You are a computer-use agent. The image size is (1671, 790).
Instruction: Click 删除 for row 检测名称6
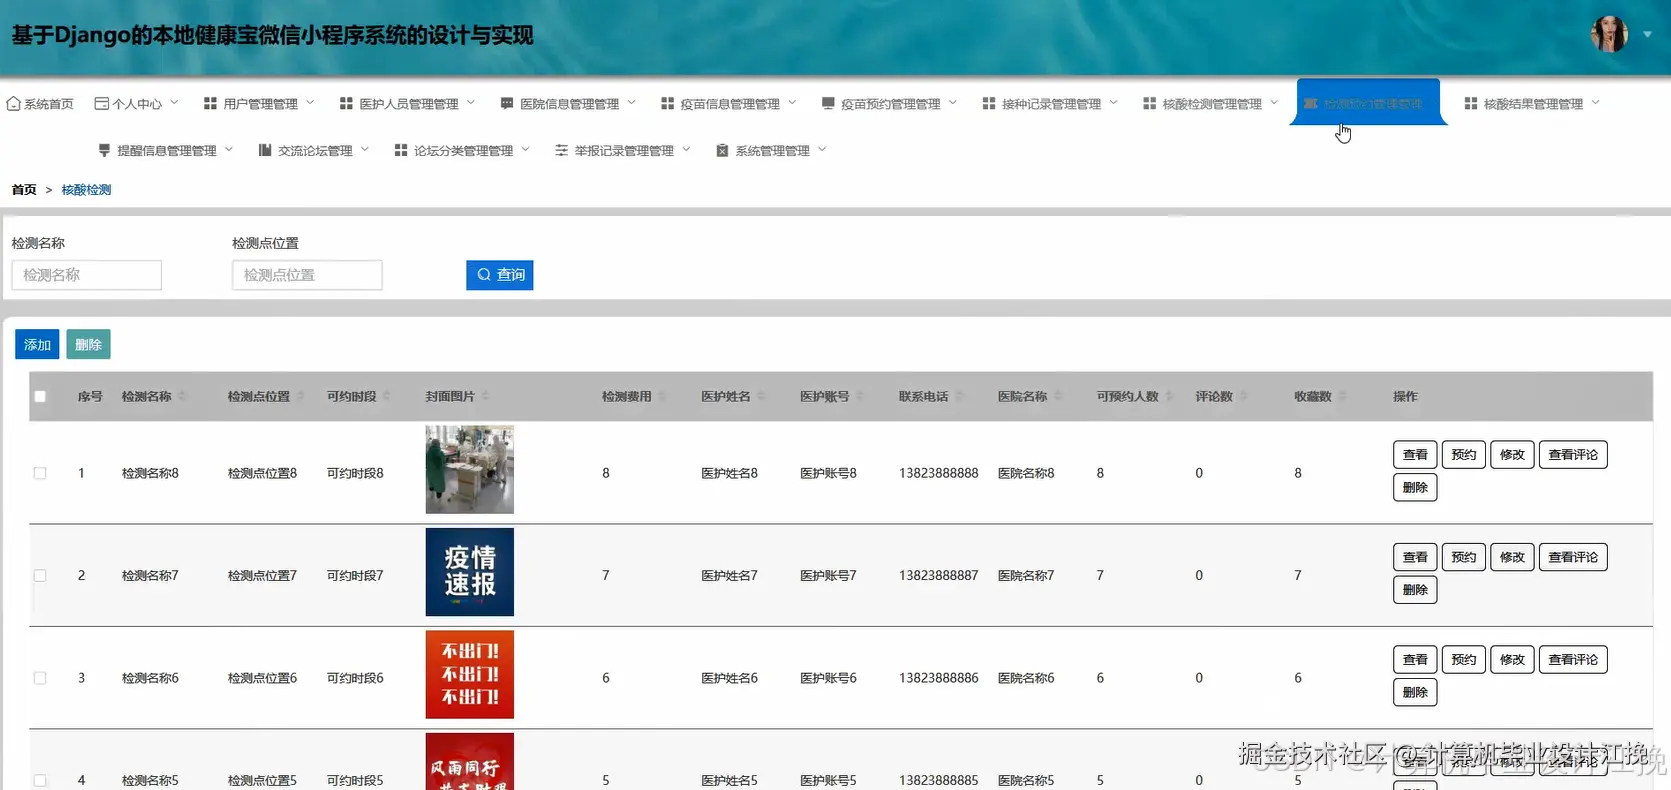pos(1415,692)
